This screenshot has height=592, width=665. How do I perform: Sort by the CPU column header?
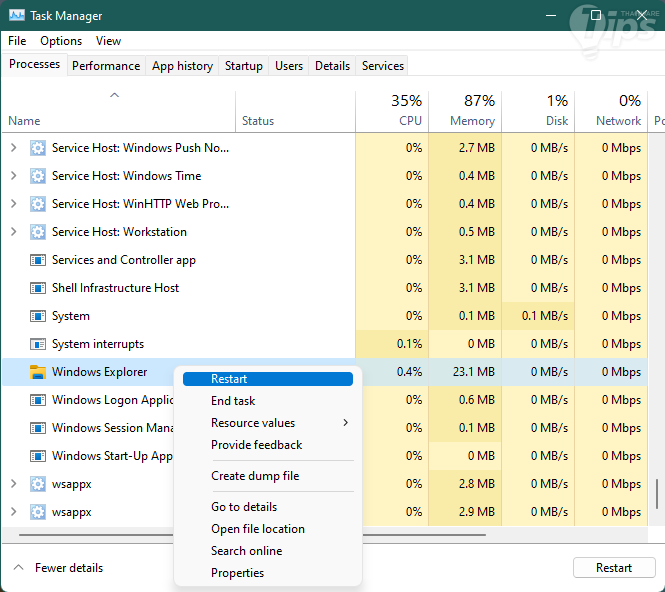[x=392, y=111]
